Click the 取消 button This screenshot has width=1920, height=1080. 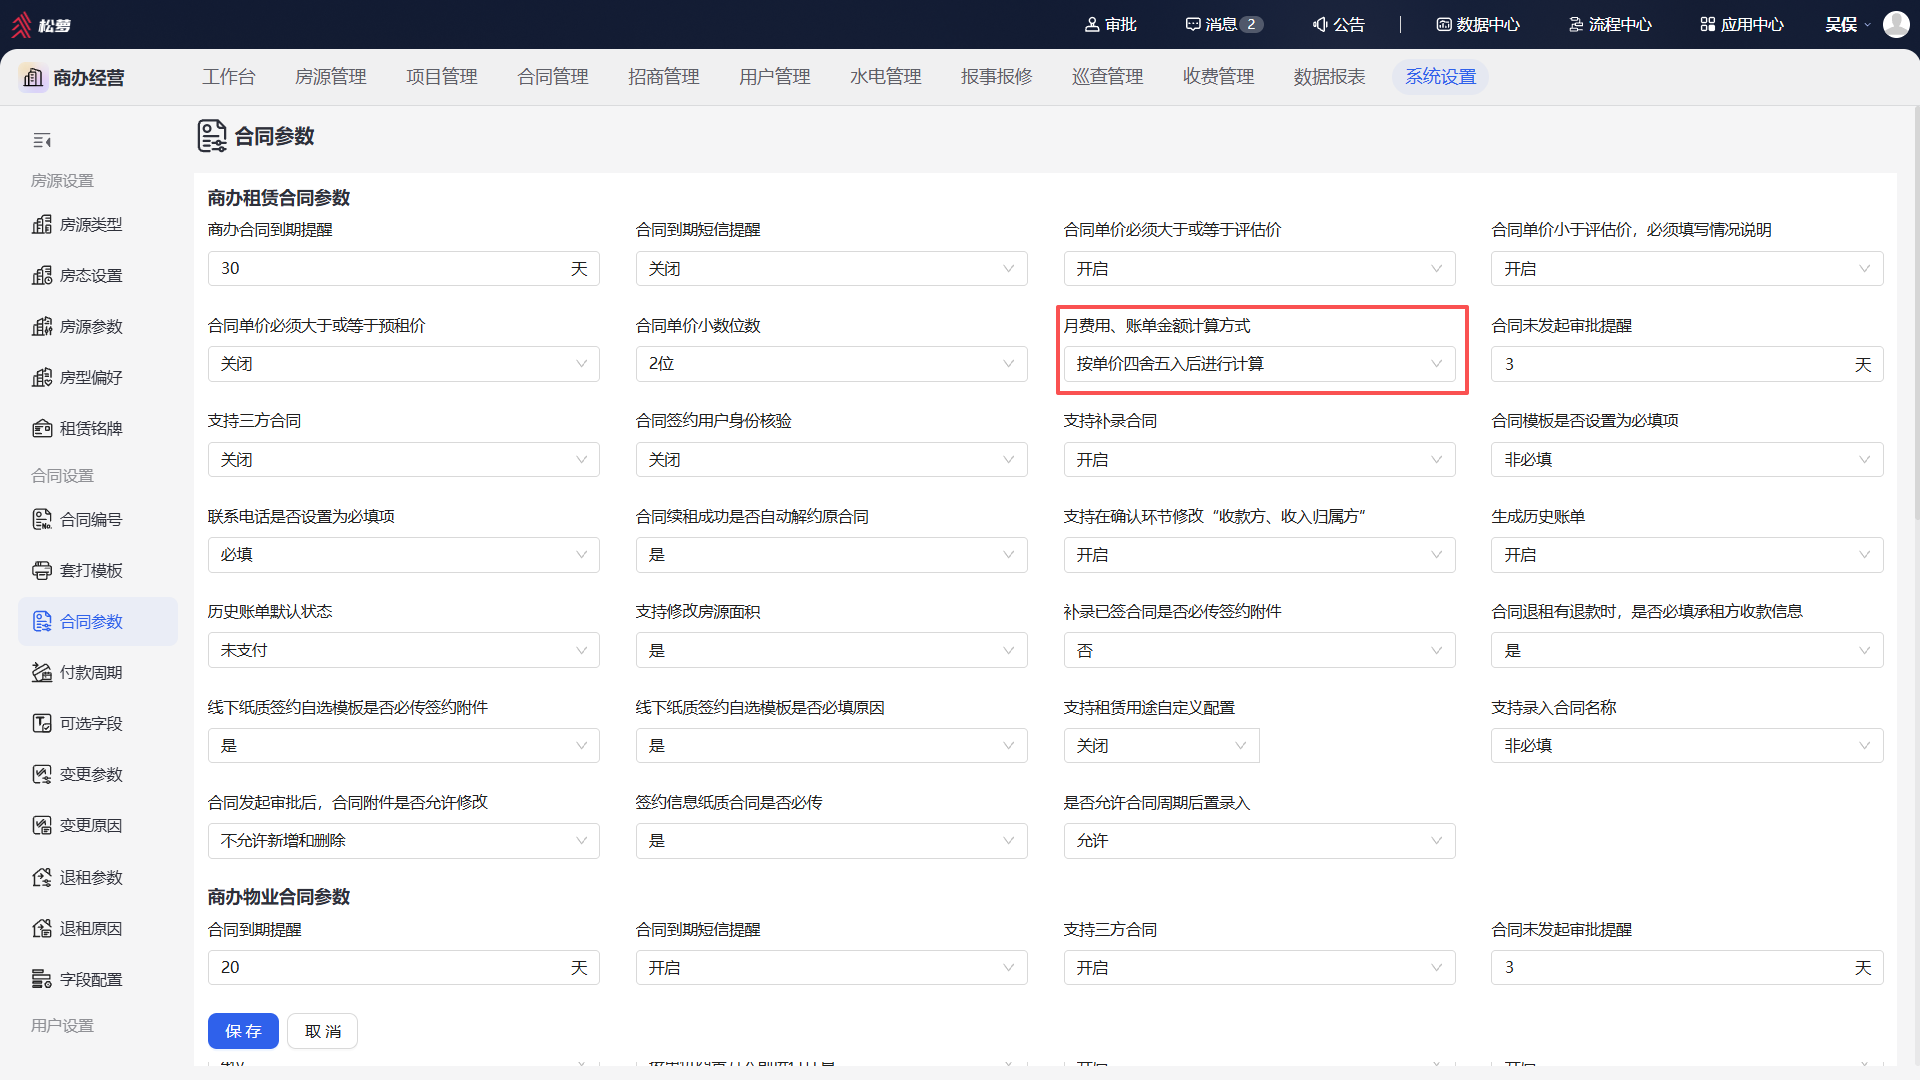pyautogui.click(x=322, y=1031)
